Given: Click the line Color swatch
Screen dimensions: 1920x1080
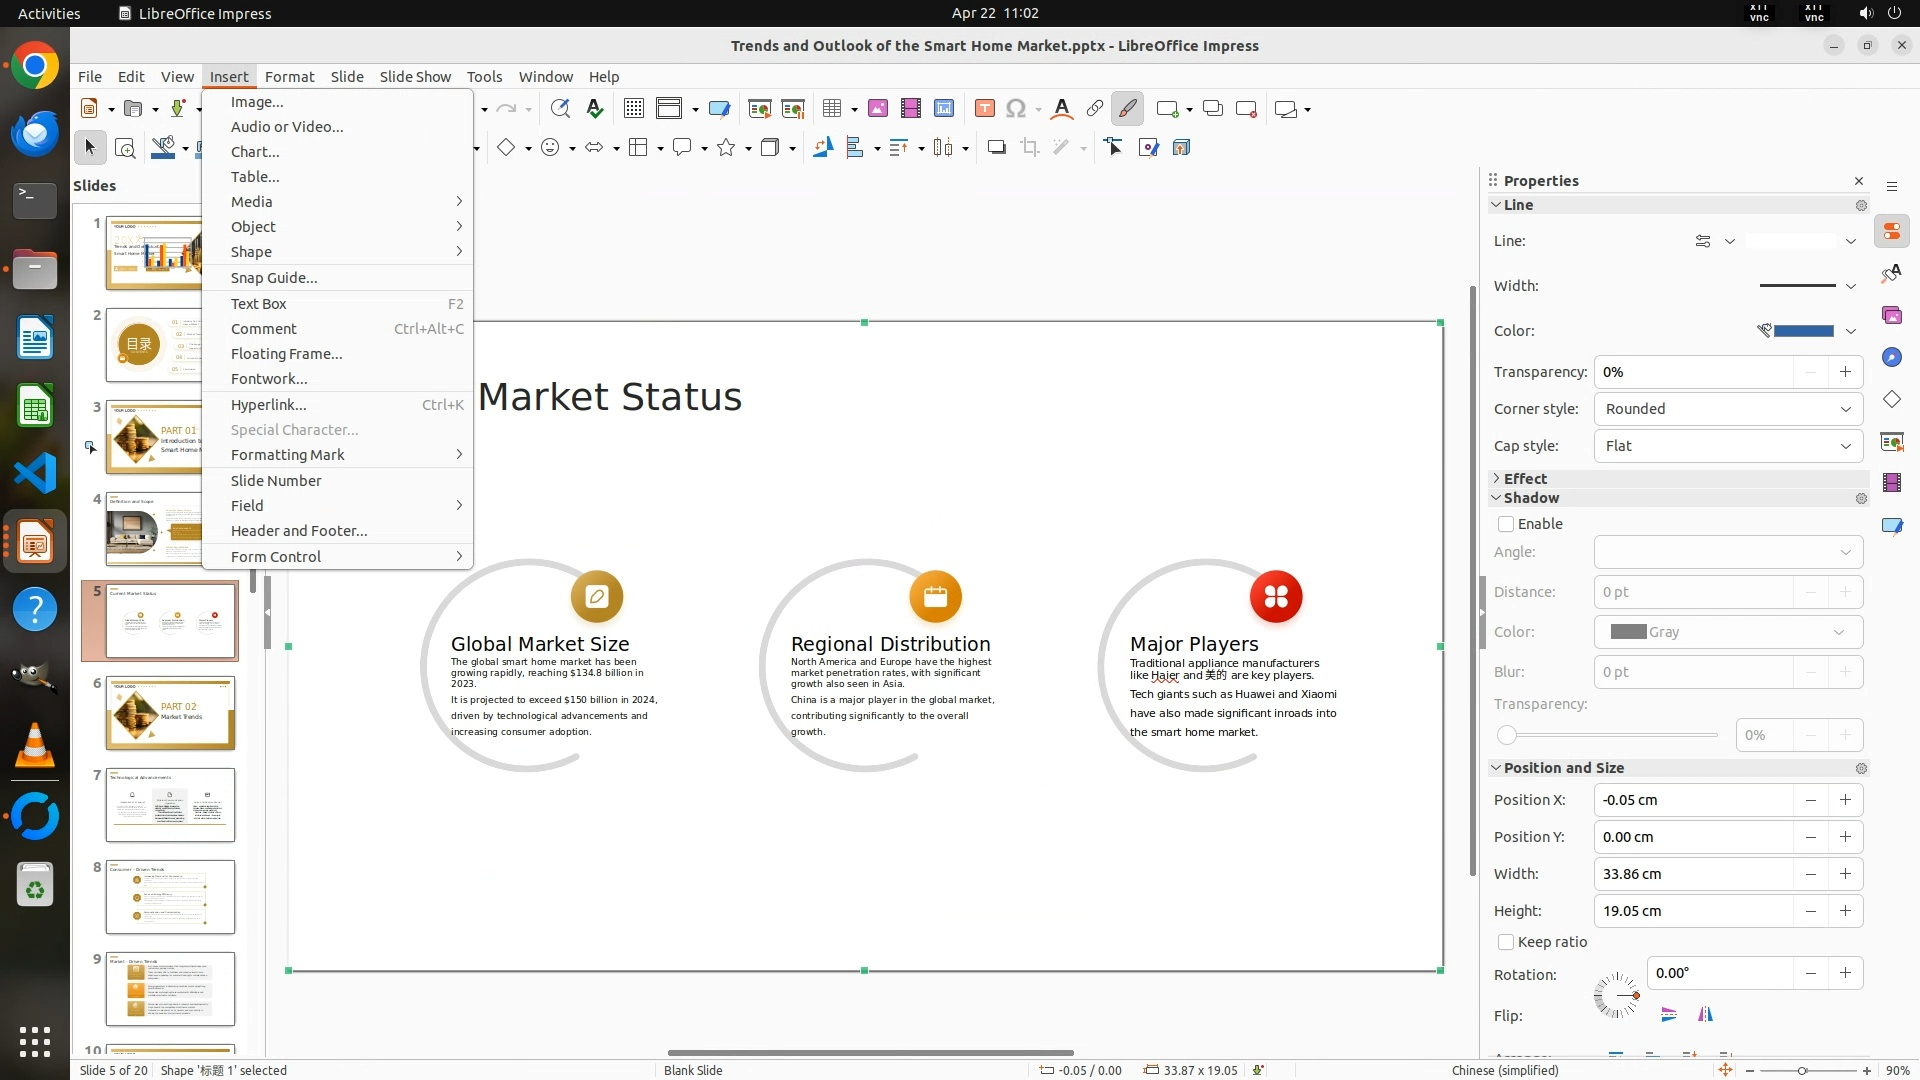Looking at the screenshot, I should pos(1803,331).
